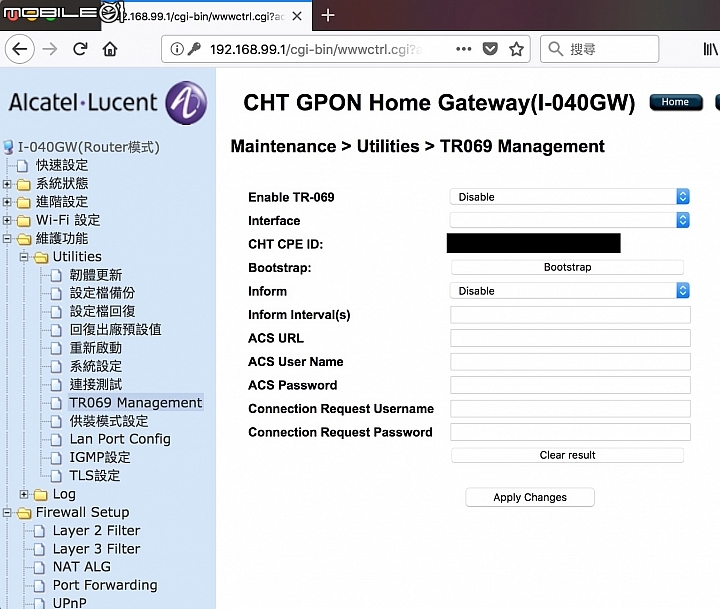The height and width of the screenshot is (609, 720).
Task: Focus the ACS URL field
Action: 570,338
